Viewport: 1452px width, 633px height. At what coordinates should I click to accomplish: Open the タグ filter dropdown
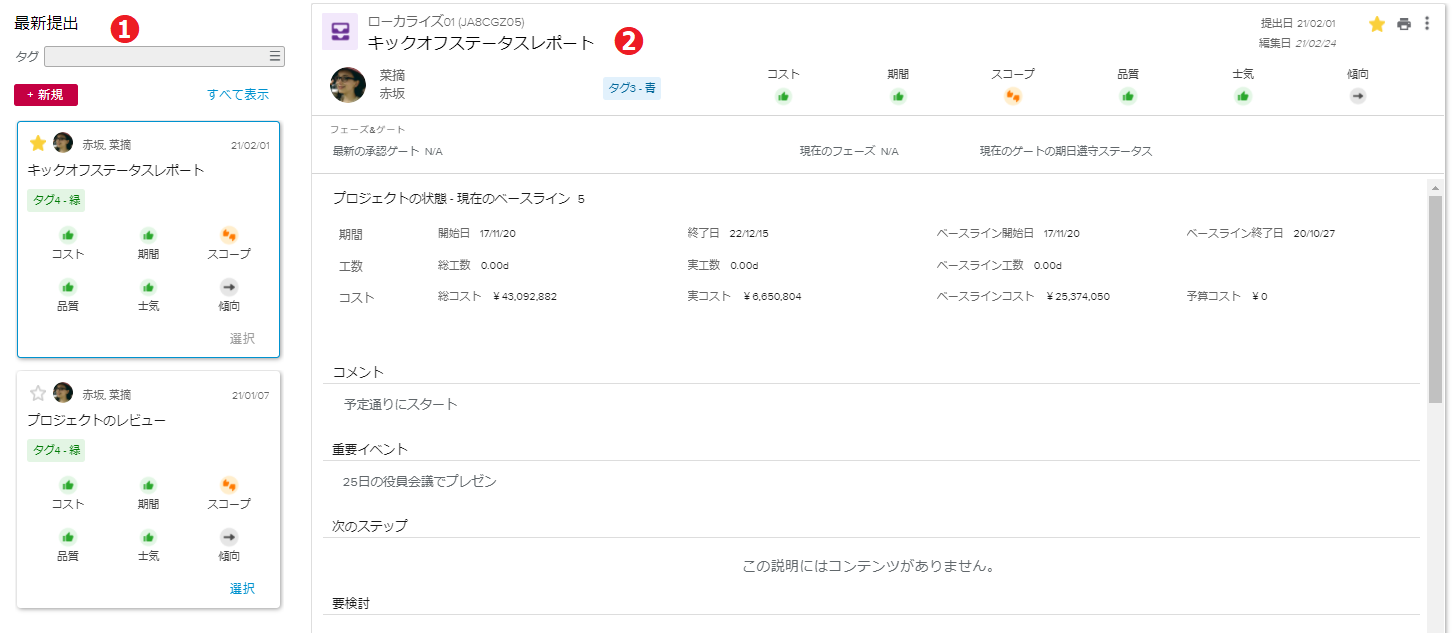coord(165,56)
